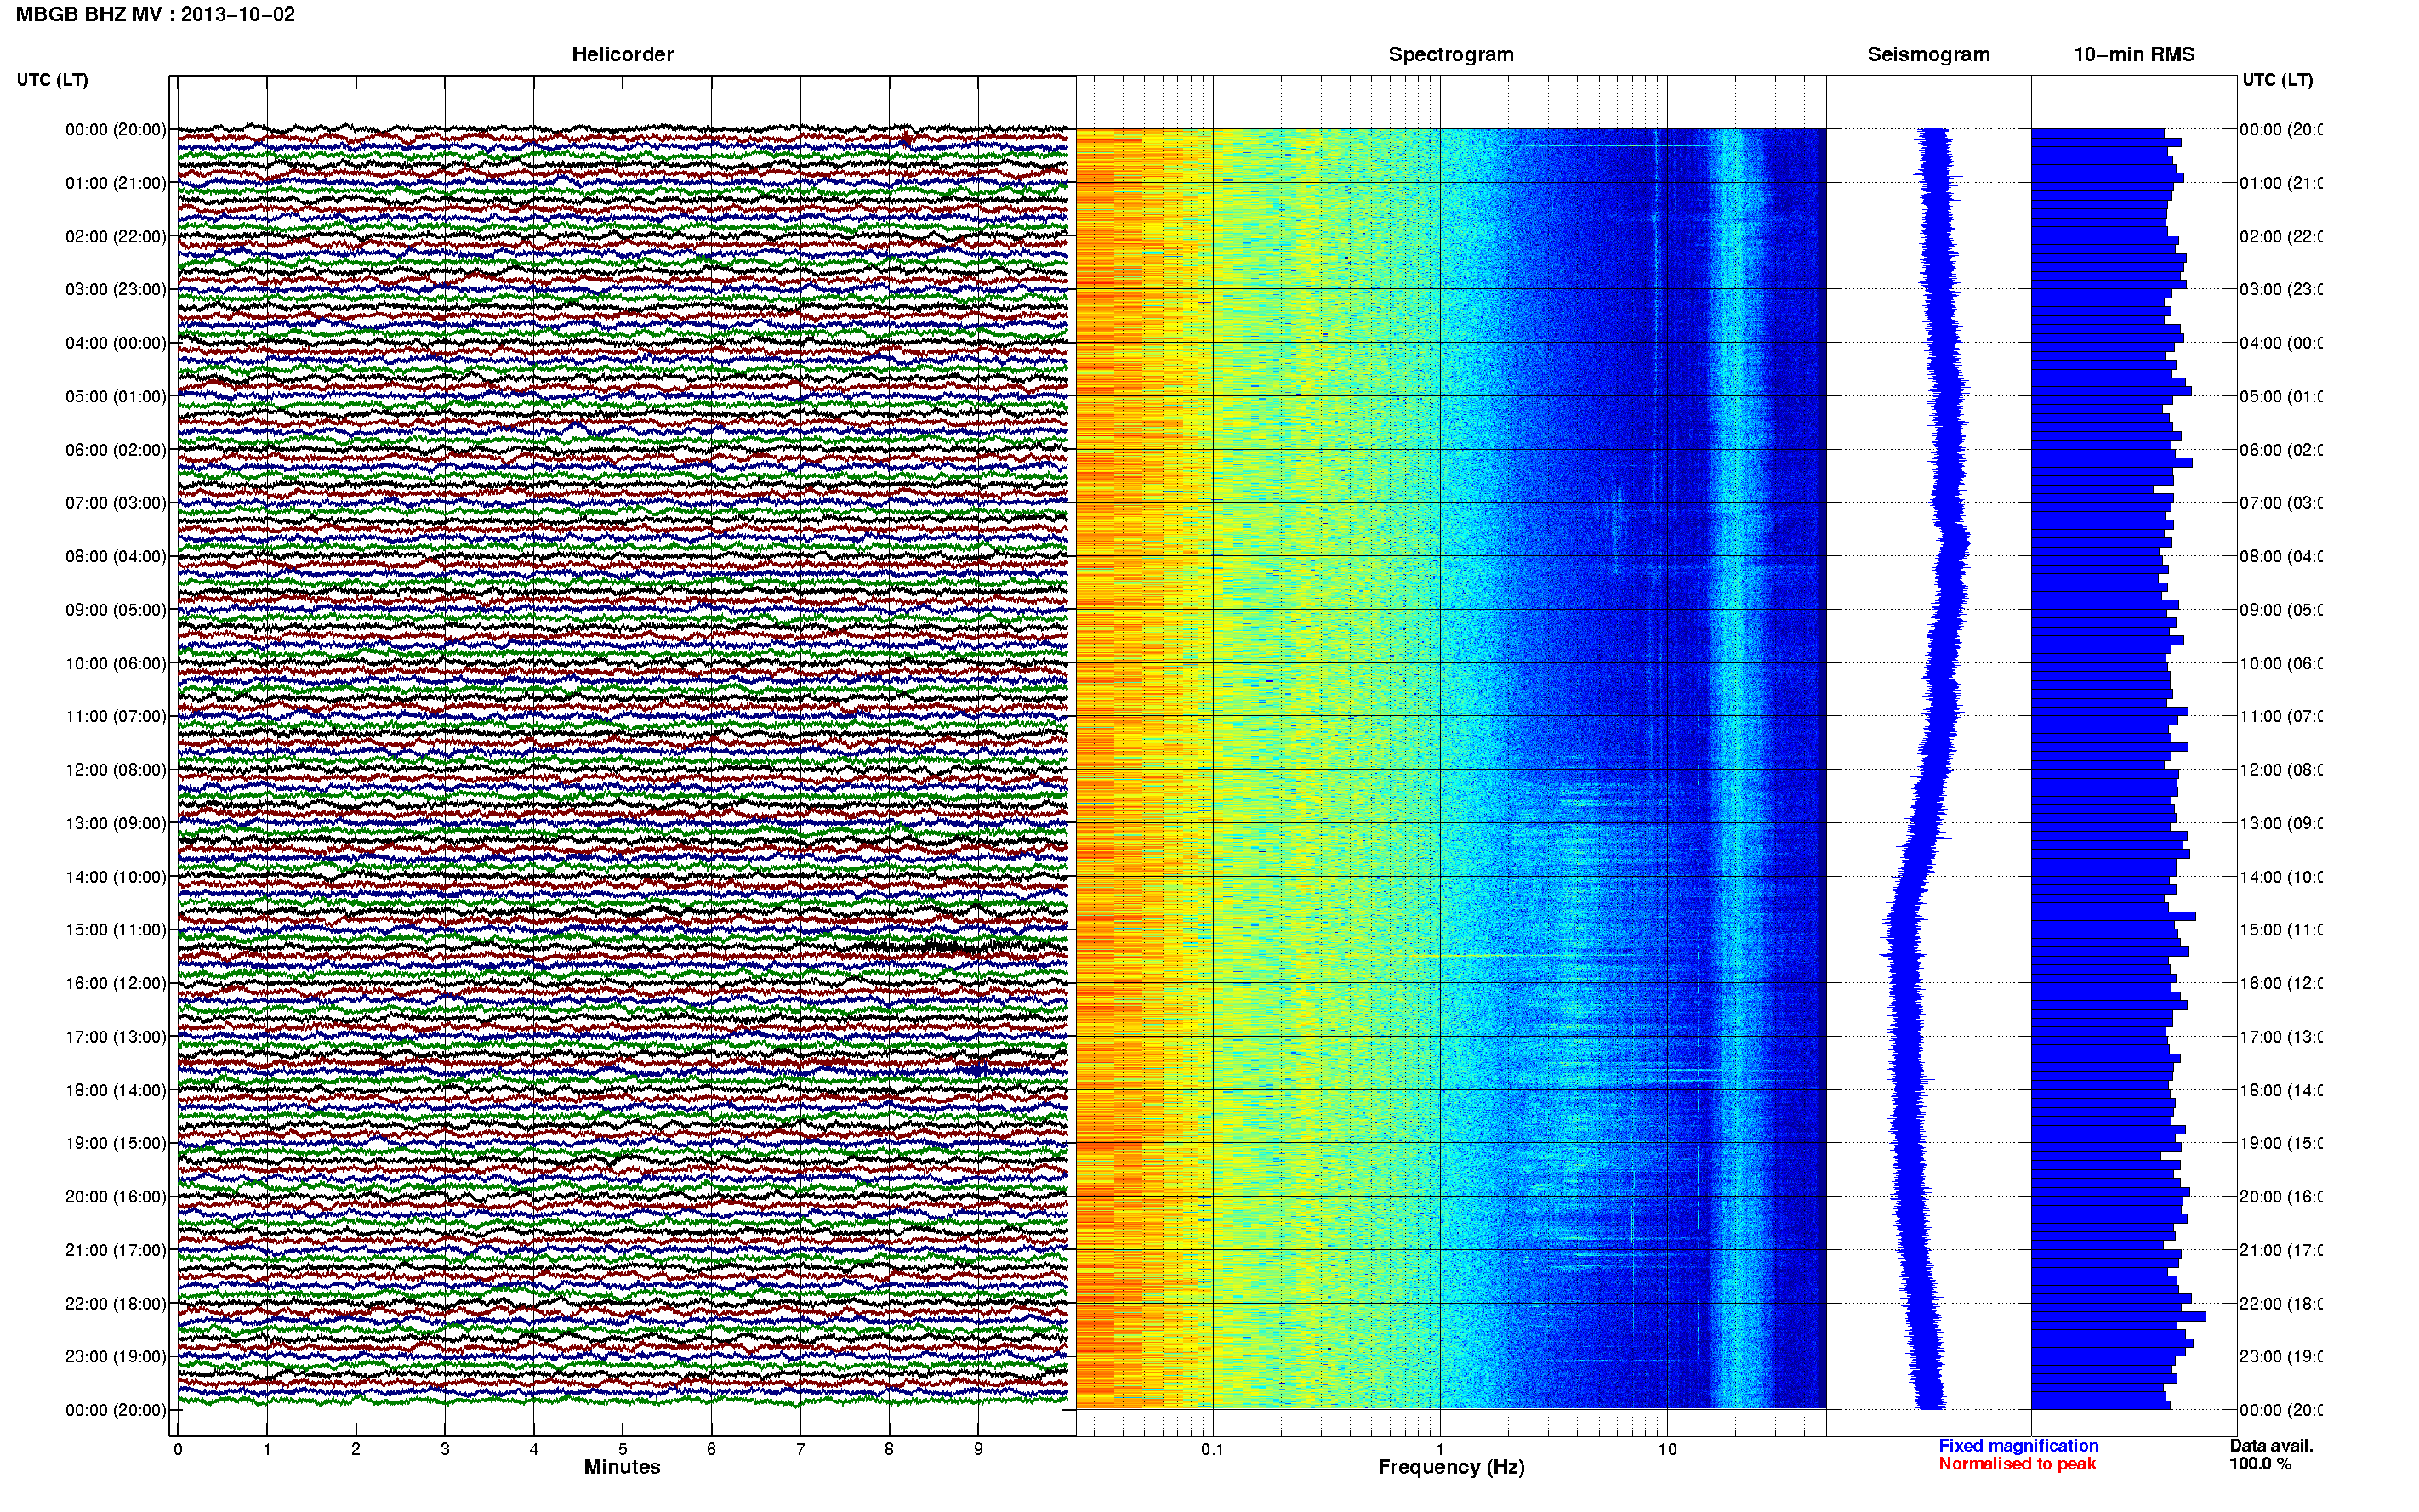
Task: Click the minute 7 tick label on Helicorder
Action: [x=800, y=1449]
